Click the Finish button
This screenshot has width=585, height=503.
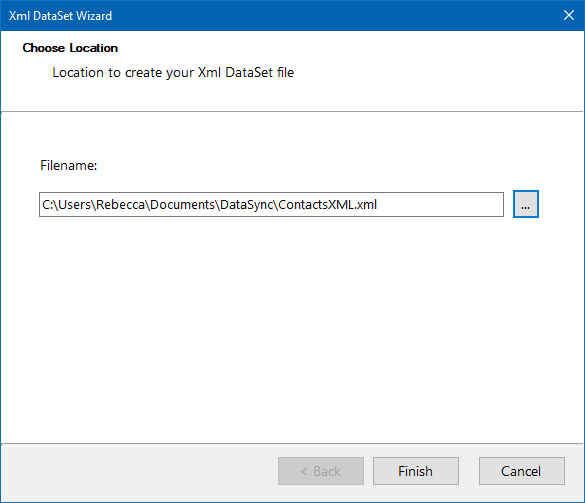point(416,471)
